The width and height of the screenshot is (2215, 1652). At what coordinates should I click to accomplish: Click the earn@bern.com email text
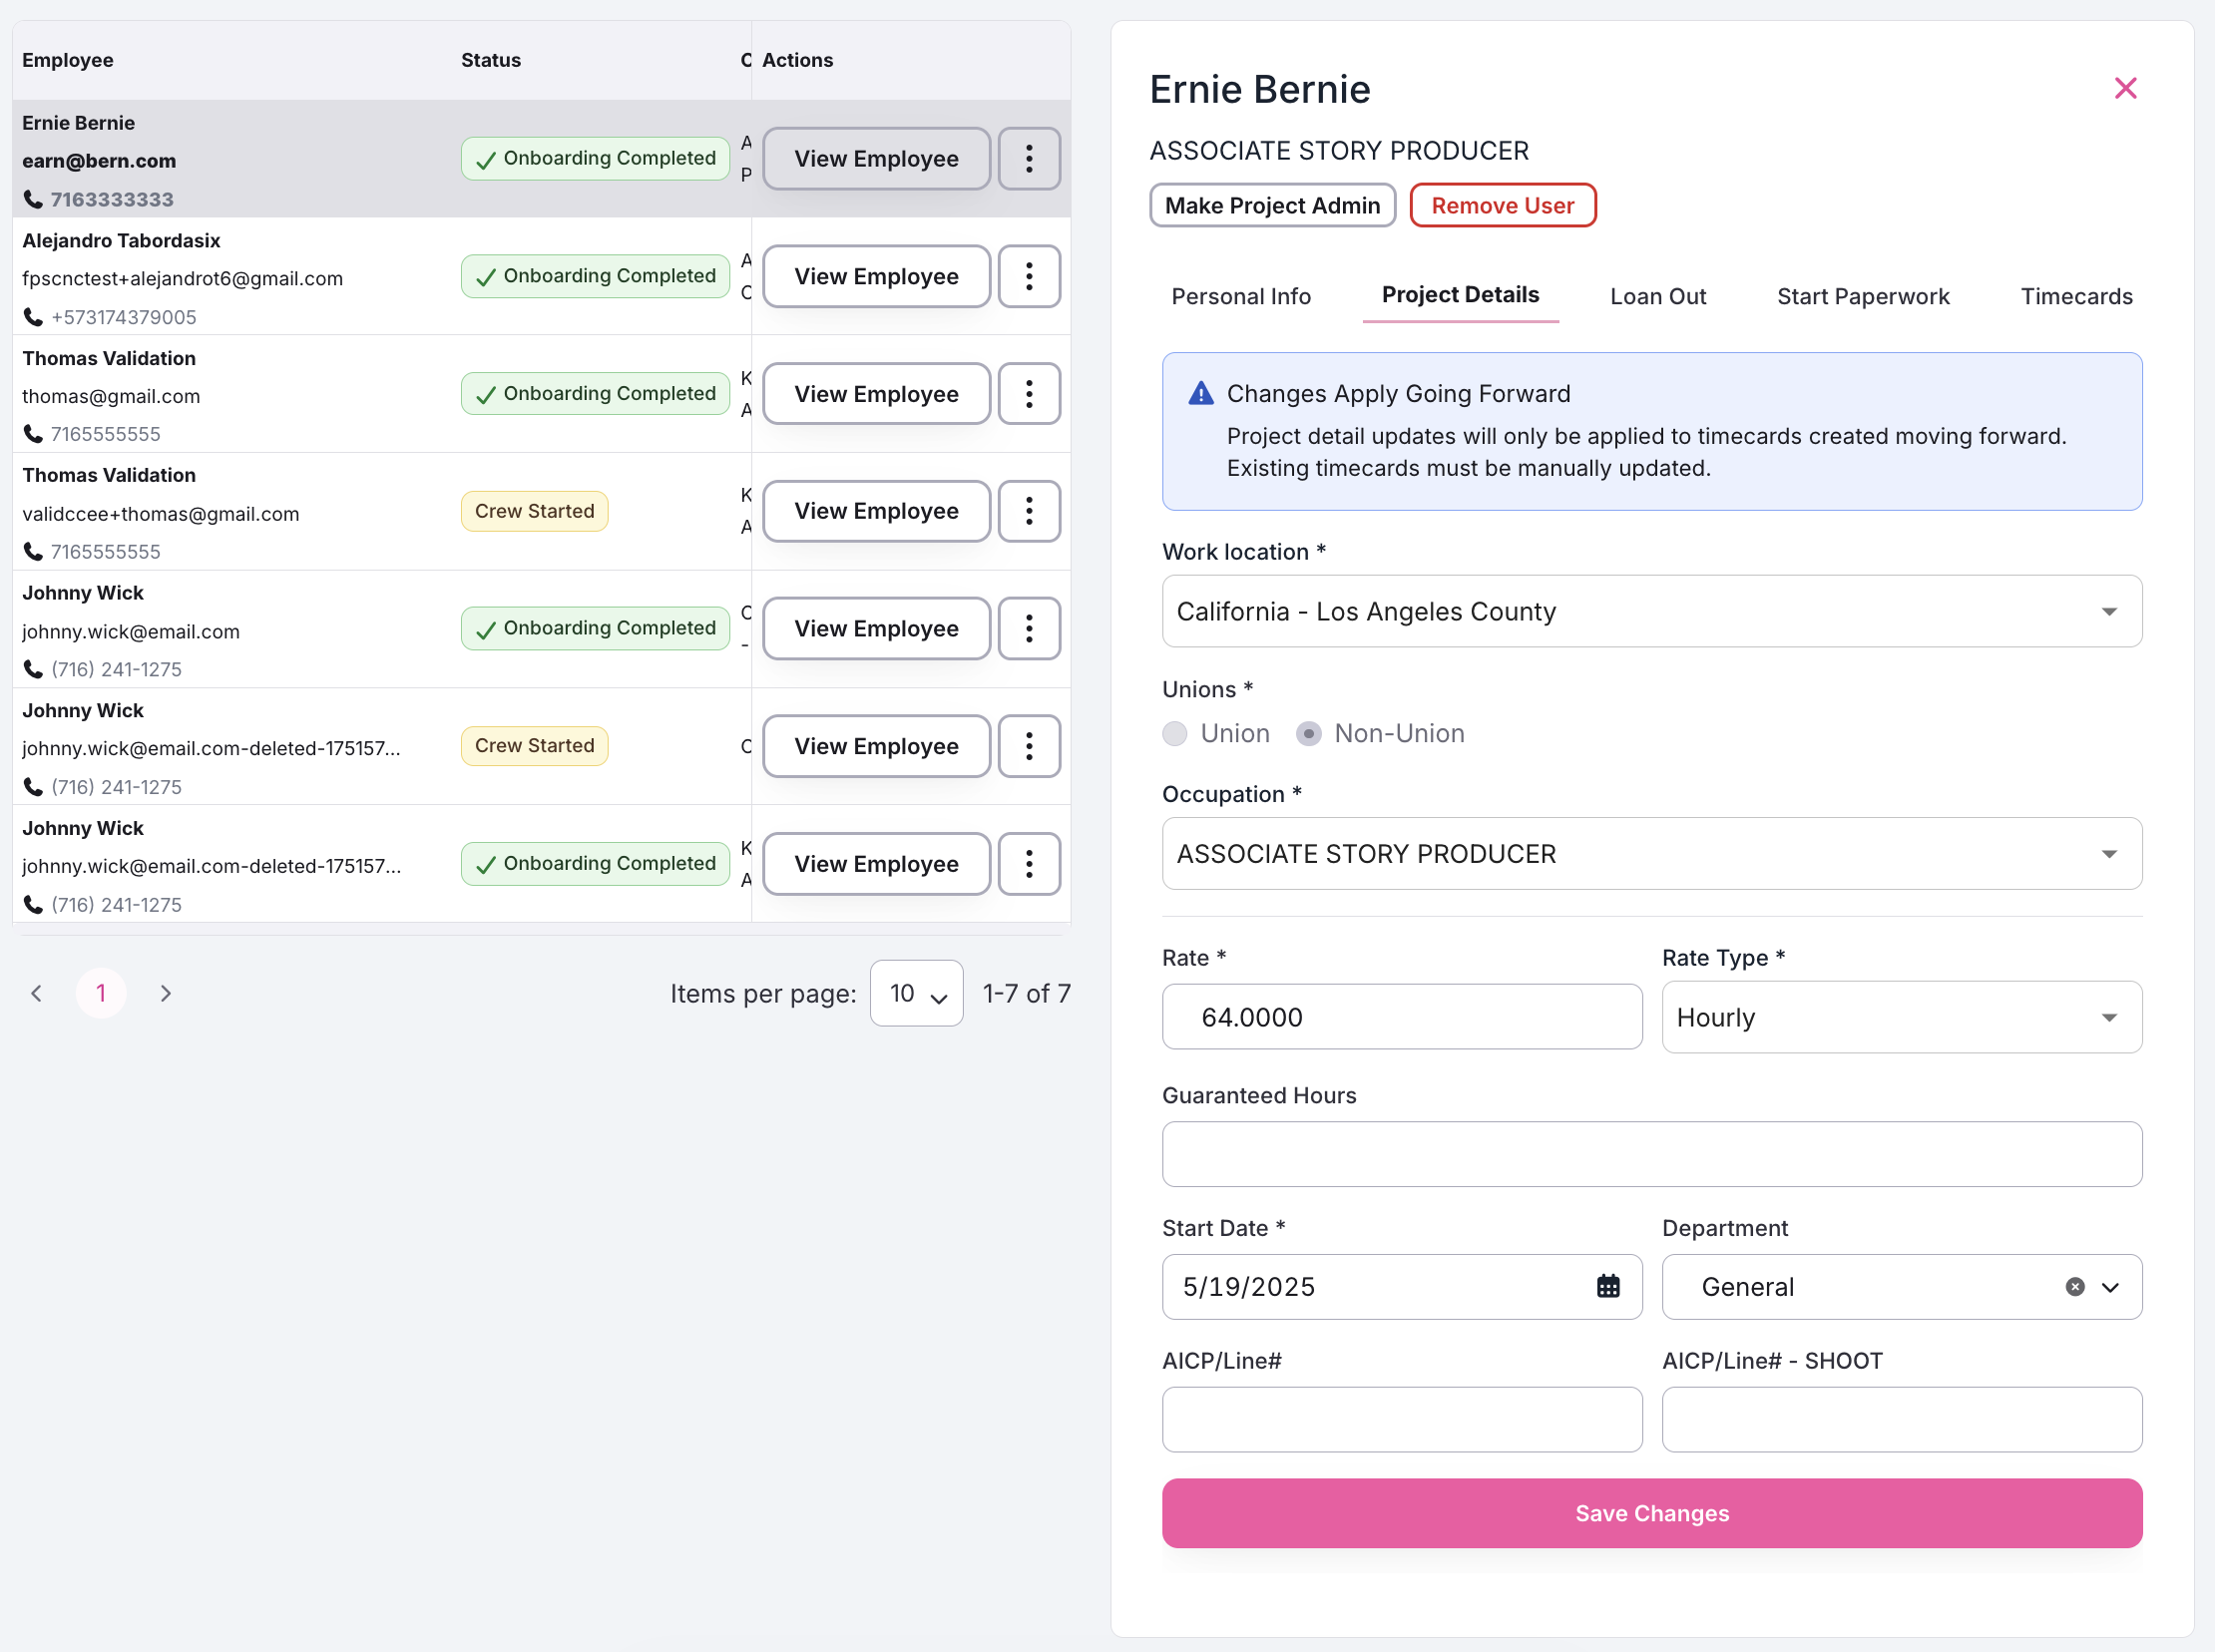coord(99,161)
